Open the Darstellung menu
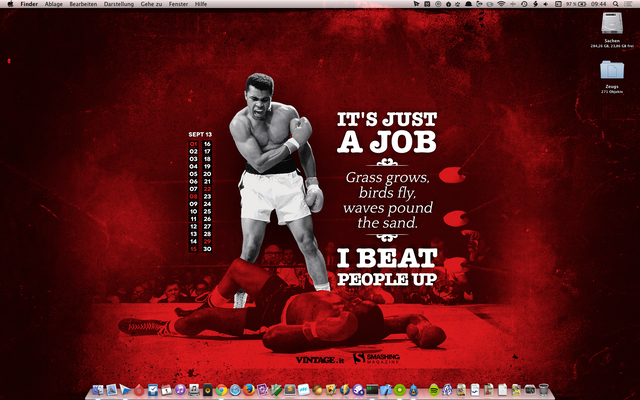The height and width of the screenshot is (400, 640). 119,4
